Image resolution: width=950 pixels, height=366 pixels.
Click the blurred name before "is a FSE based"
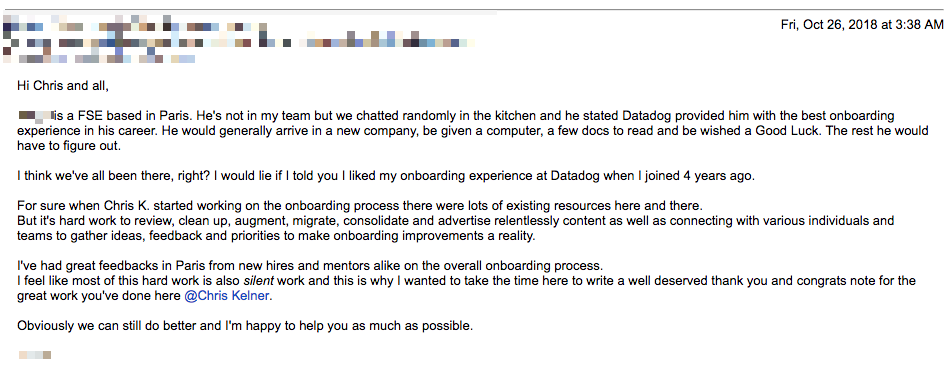35,115
